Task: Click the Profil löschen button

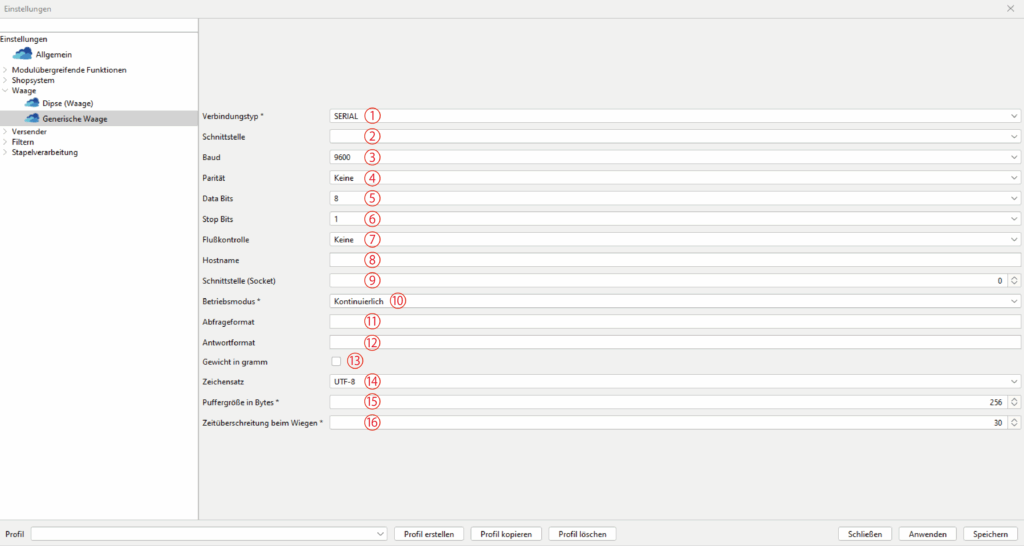Action: [x=583, y=534]
